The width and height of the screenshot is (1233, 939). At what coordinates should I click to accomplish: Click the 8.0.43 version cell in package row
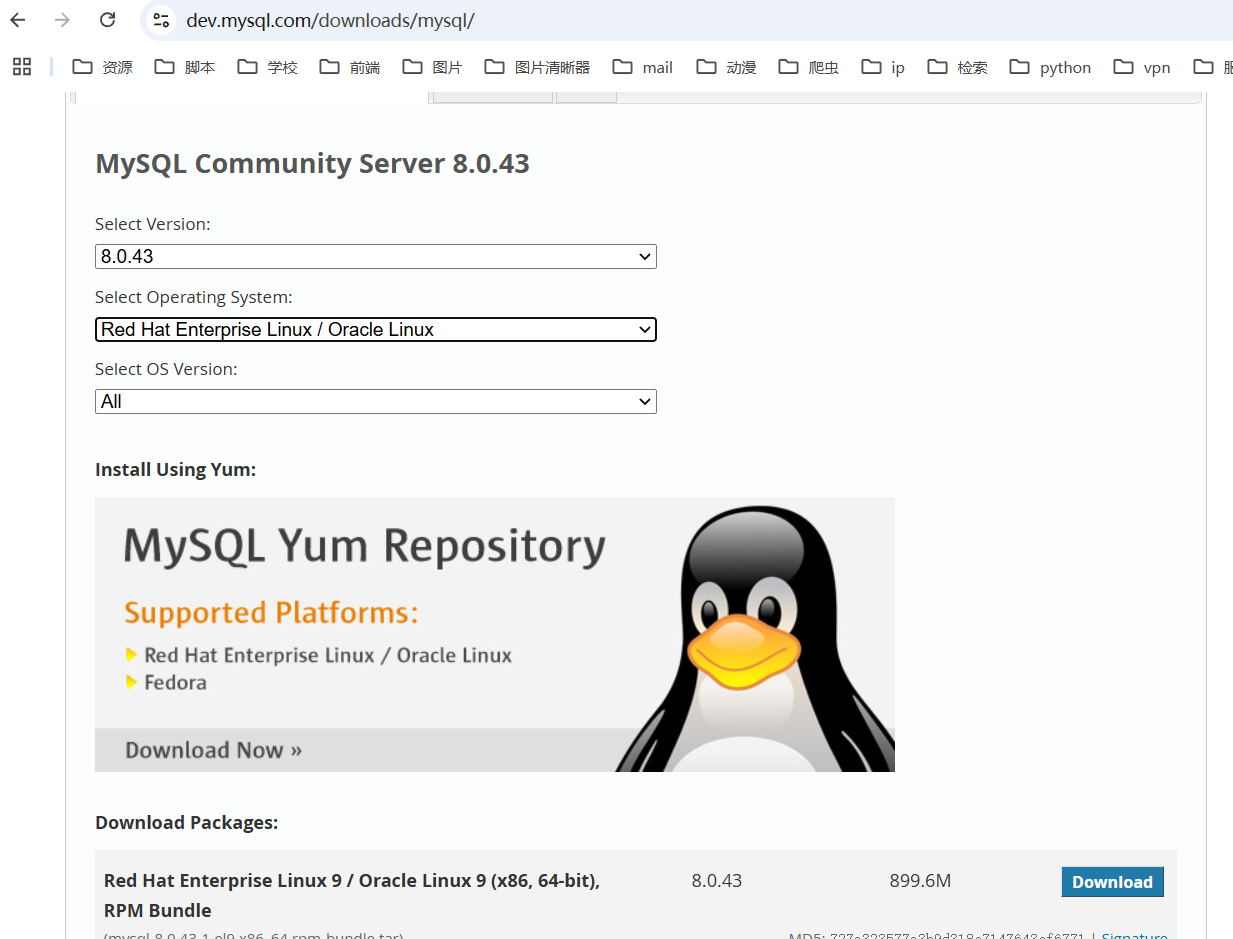point(716,881)
